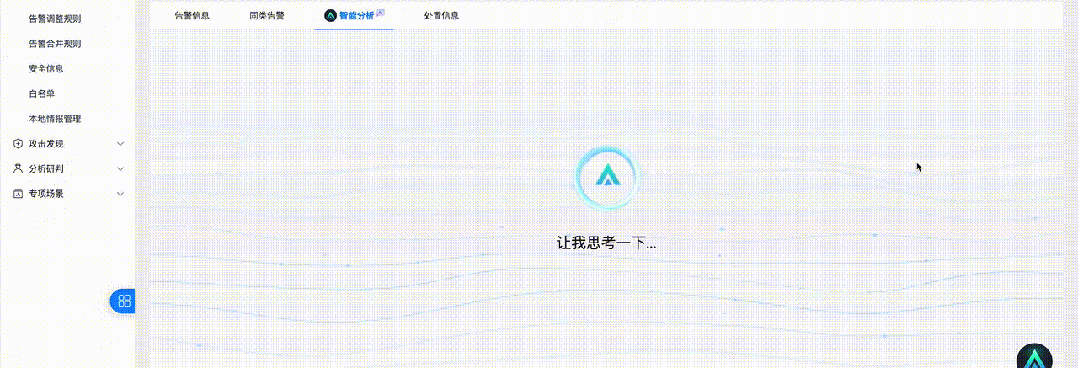This screenshot has height=368, width=1078.
Task: Open 告警合并规则 in the sidebar
Action: 55,43
